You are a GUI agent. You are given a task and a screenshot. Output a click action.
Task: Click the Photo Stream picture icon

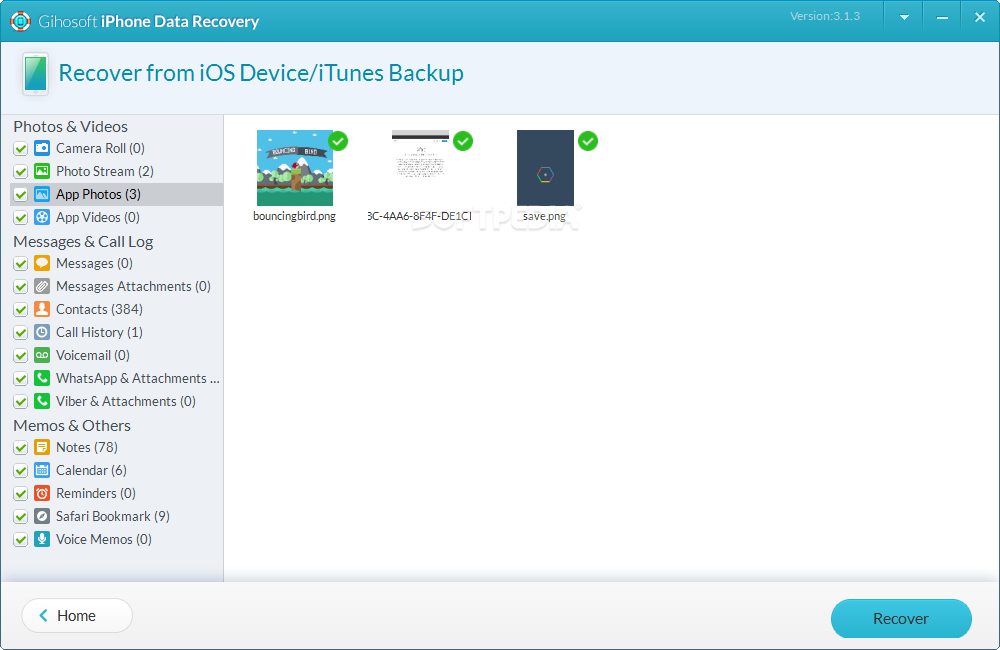42,171
